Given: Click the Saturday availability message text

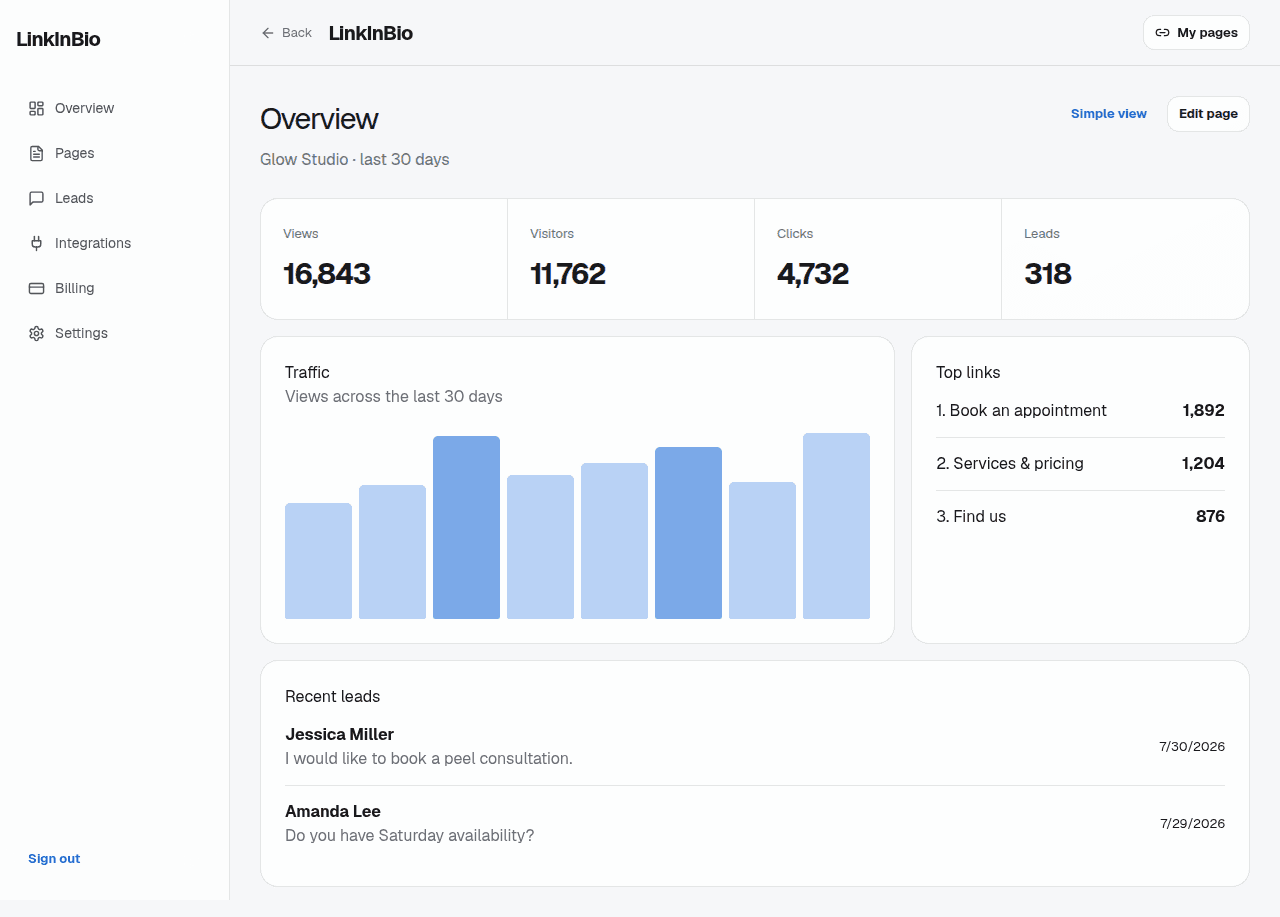Looking at the screenshot, I should (410, 836).
